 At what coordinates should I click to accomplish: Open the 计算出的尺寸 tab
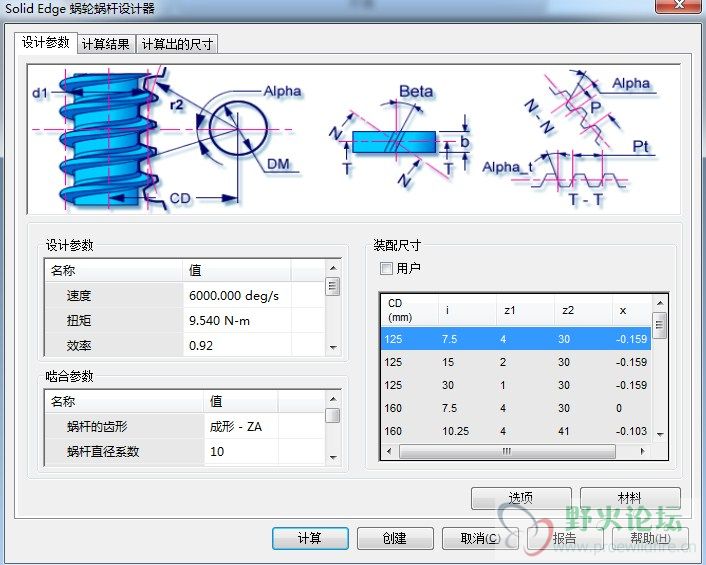[177, 44]
